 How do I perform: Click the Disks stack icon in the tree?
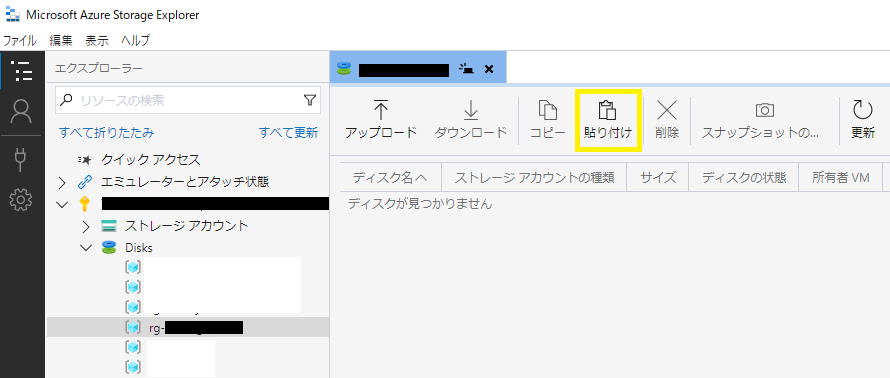pos(108,248)
